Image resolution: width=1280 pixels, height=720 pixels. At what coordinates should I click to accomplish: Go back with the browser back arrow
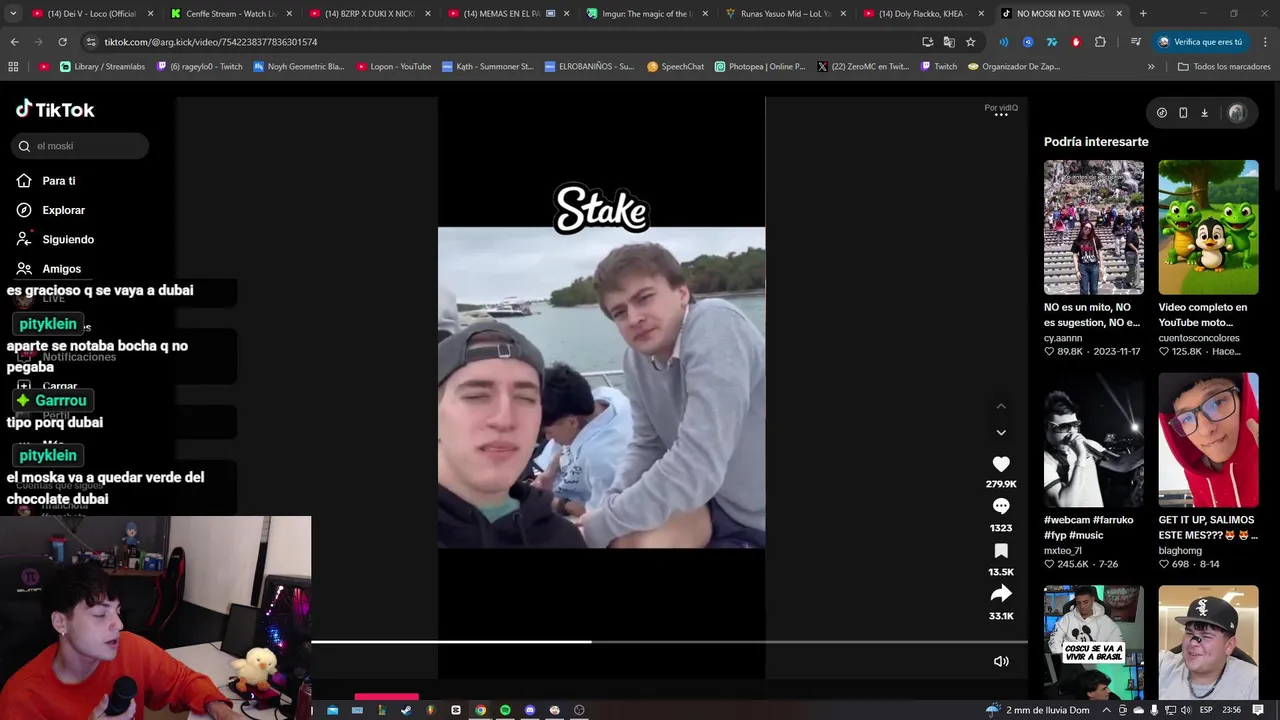14,42
